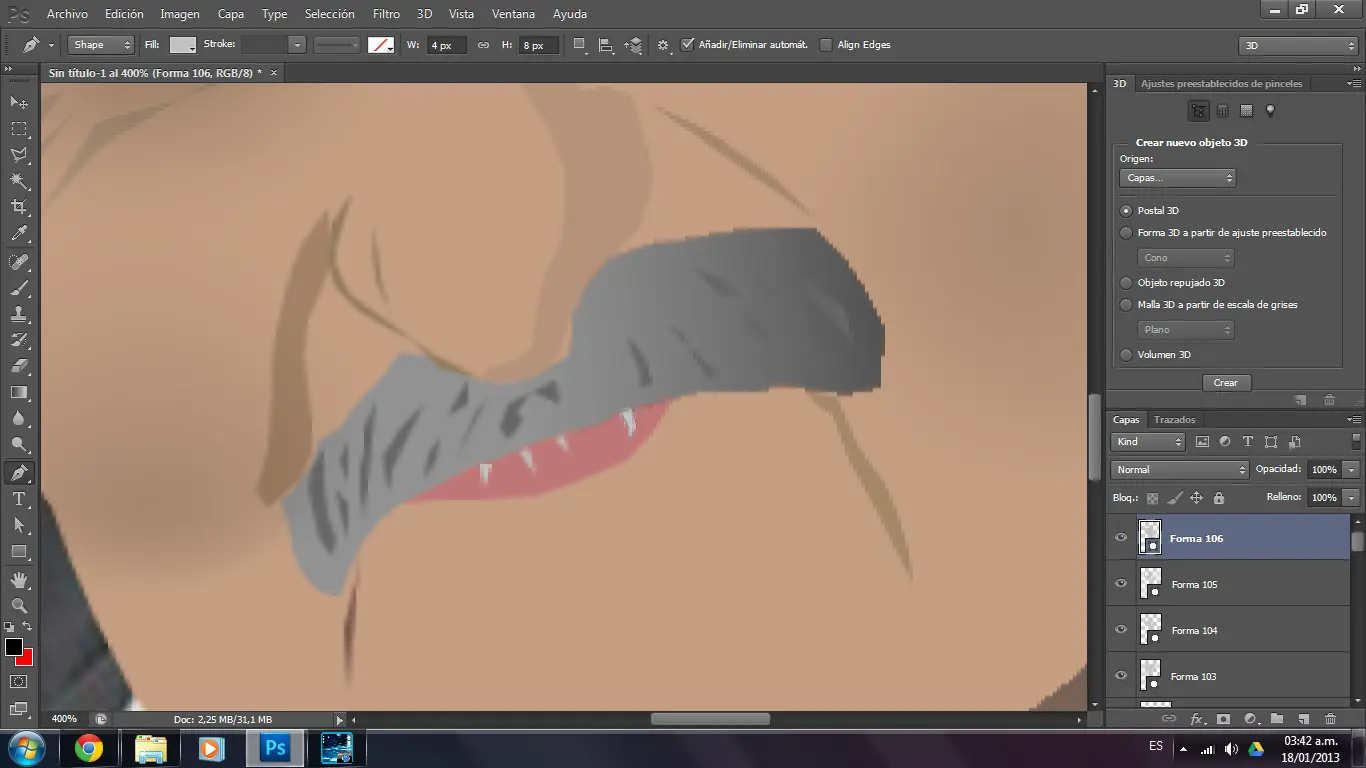
Task: Select the Gradient tool
Action: click(x=19, y=392)
